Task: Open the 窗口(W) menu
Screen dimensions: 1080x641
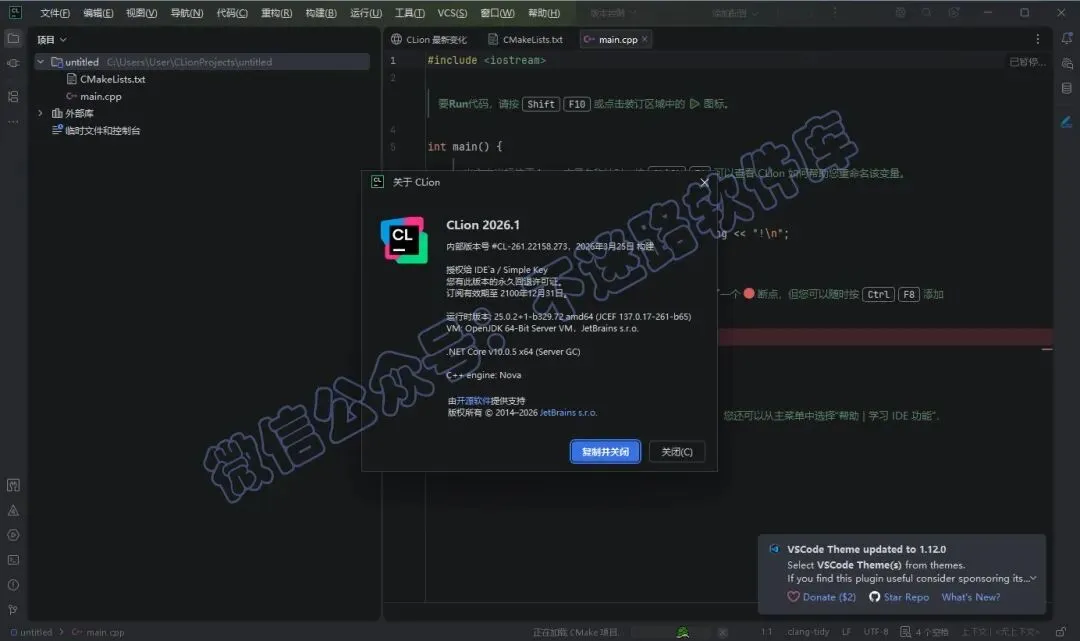Action: [x=497, y=12]
